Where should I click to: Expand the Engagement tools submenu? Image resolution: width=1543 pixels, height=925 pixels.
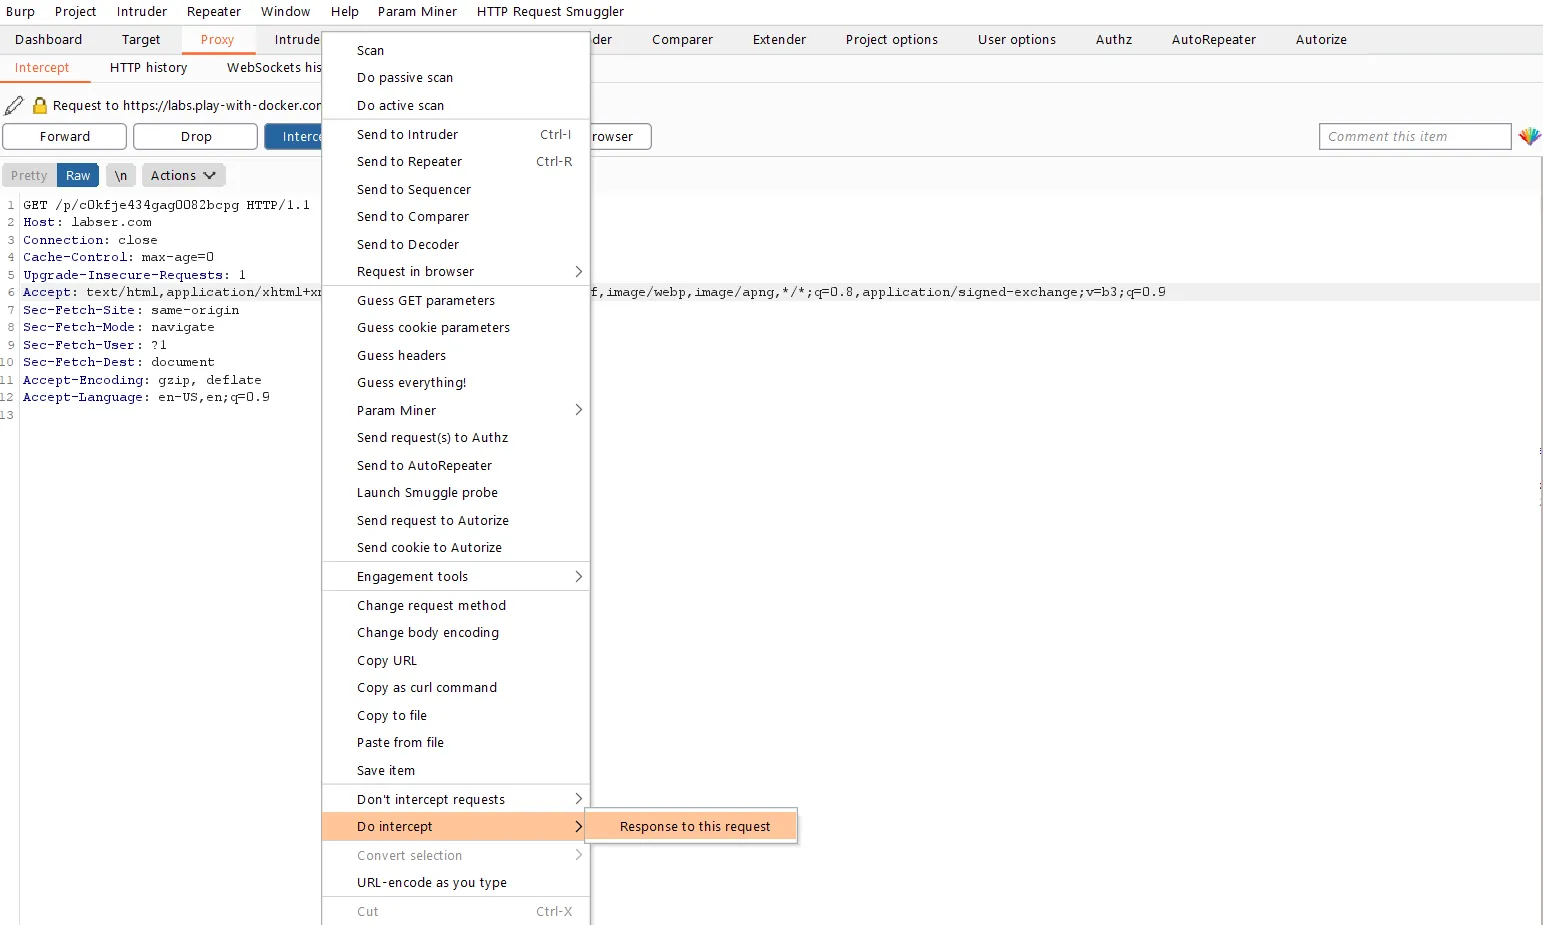(x=456, y=577)
